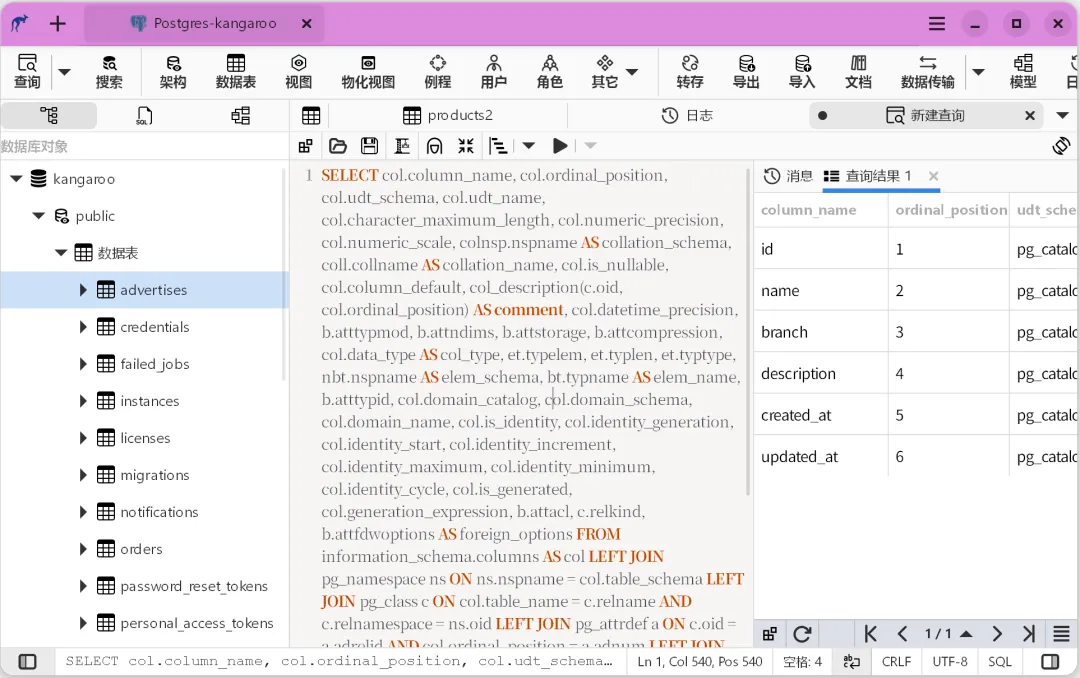Click the rotate icon at editor right
The width and height of the screenshot is (1080, 678).
click(x=1061, y=146)
